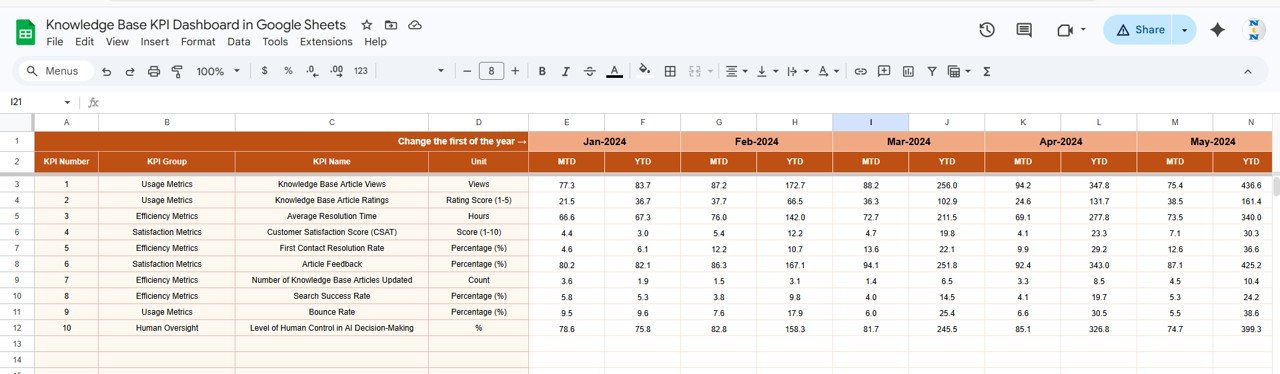Open the Data menu
The width and height of the screenshot is (1280, 374).
pyautogui.click(x=239, y=42)
